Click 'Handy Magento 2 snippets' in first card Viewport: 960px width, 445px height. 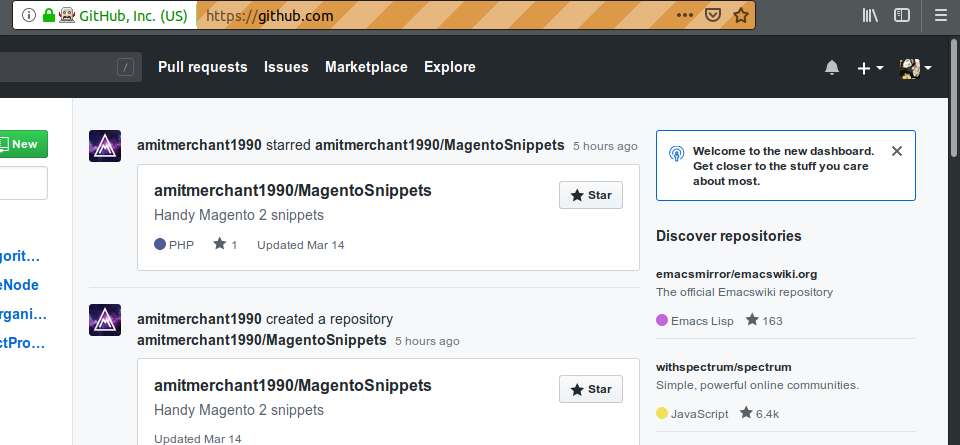click(239, 215)
